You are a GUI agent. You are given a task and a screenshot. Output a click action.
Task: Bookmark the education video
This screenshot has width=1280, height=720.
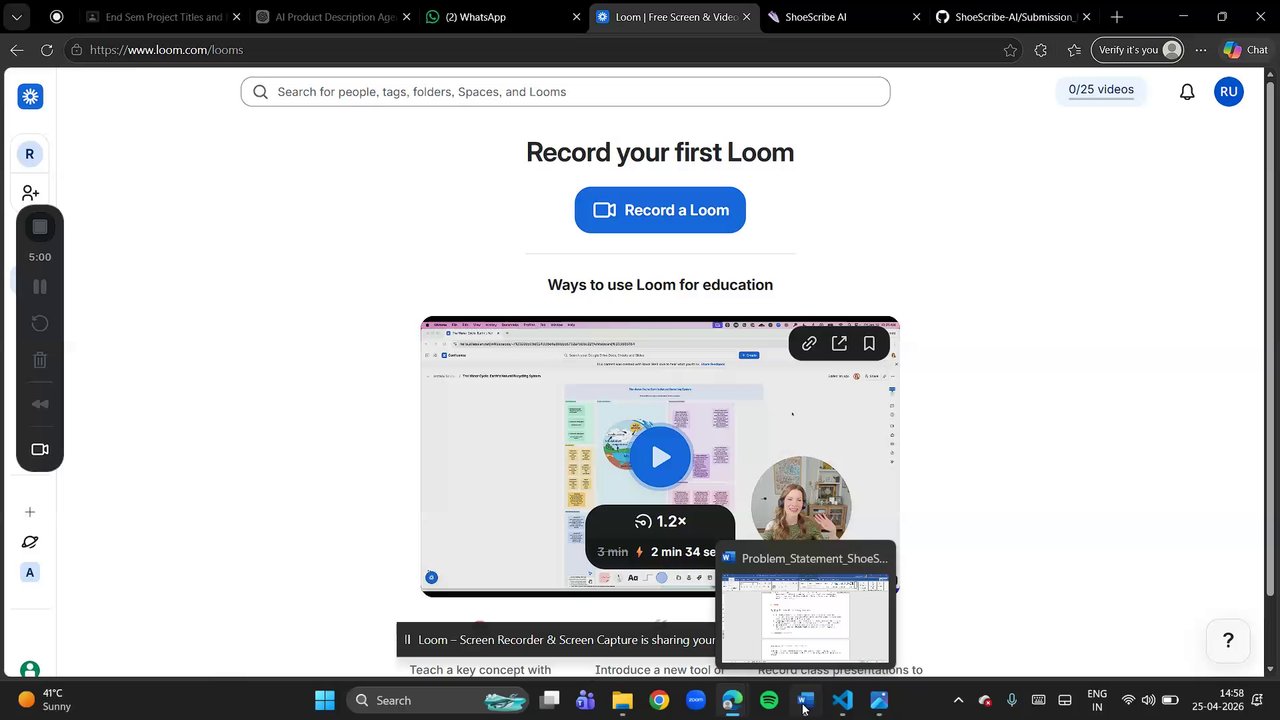pyautogui.click(x=869, y=343)
